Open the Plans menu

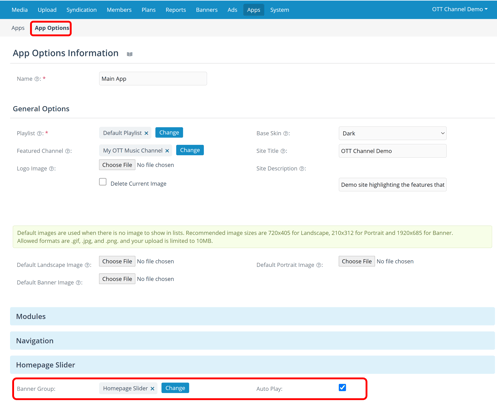tap(148, 10)
